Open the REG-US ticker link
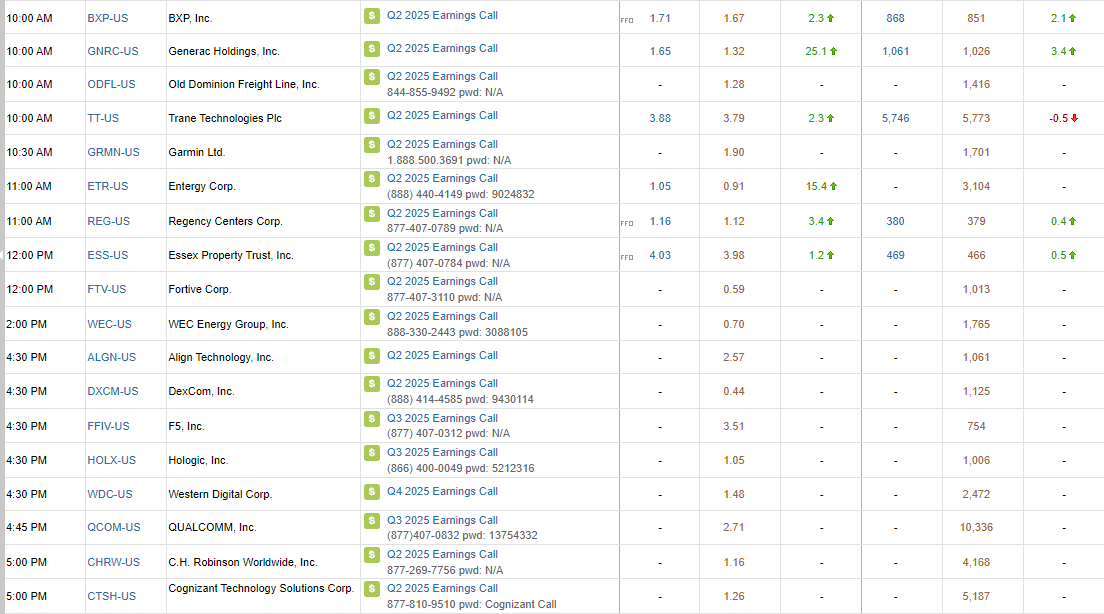The image size is (1104, 614). (108, 221)
